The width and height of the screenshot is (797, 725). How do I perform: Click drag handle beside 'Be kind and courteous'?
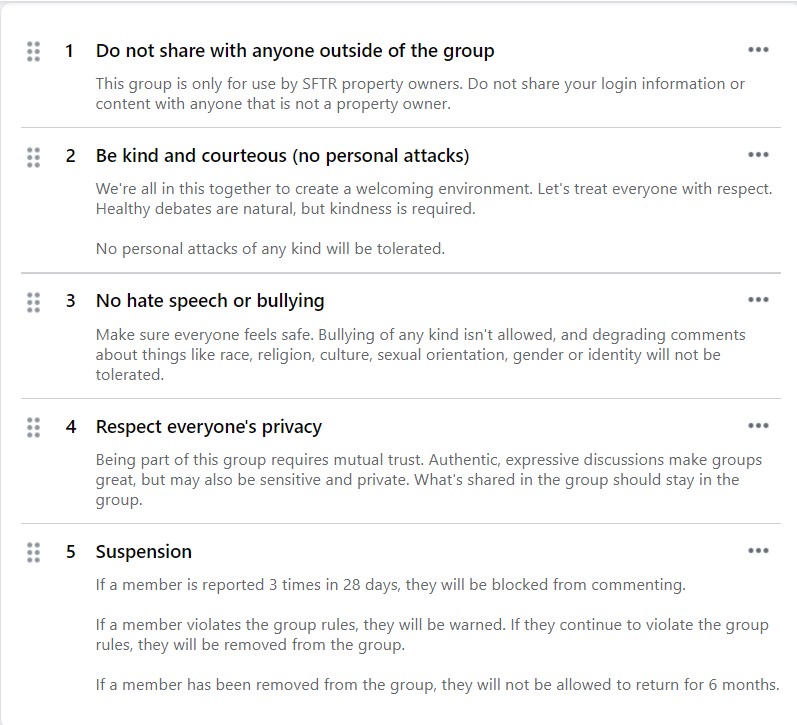point(34,157)
